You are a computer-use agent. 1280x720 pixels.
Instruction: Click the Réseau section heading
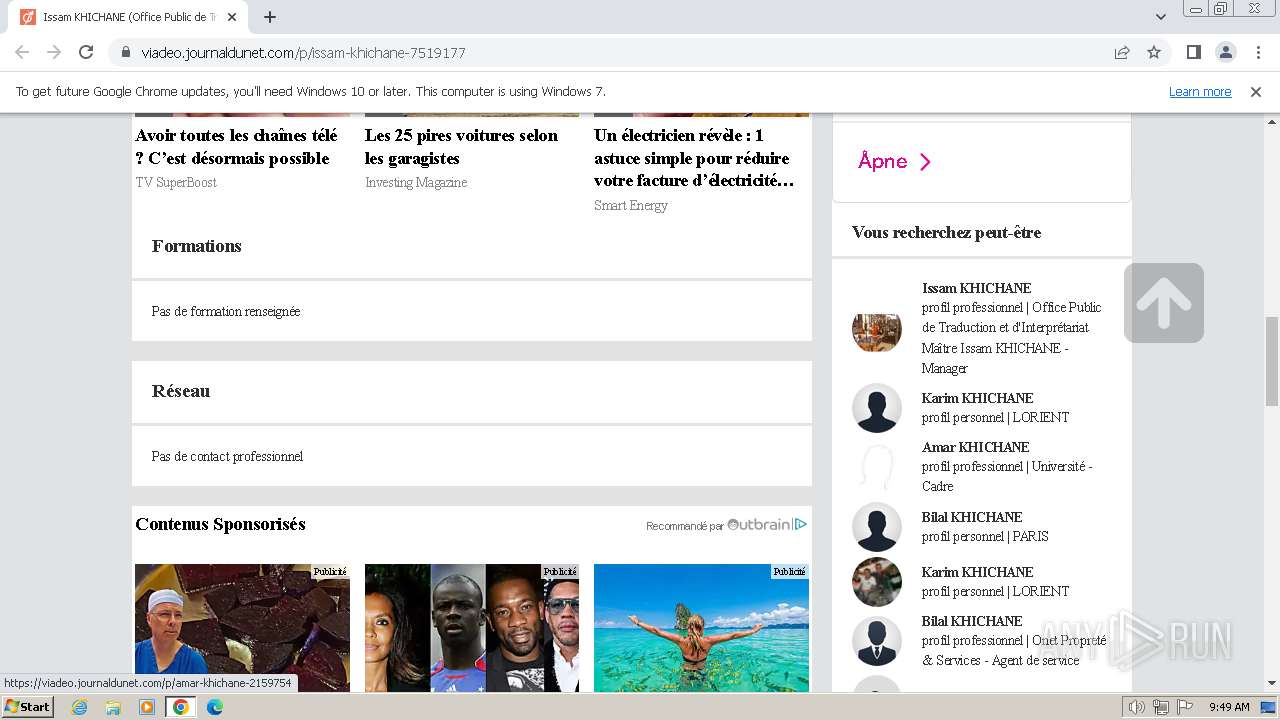point(181,391)
